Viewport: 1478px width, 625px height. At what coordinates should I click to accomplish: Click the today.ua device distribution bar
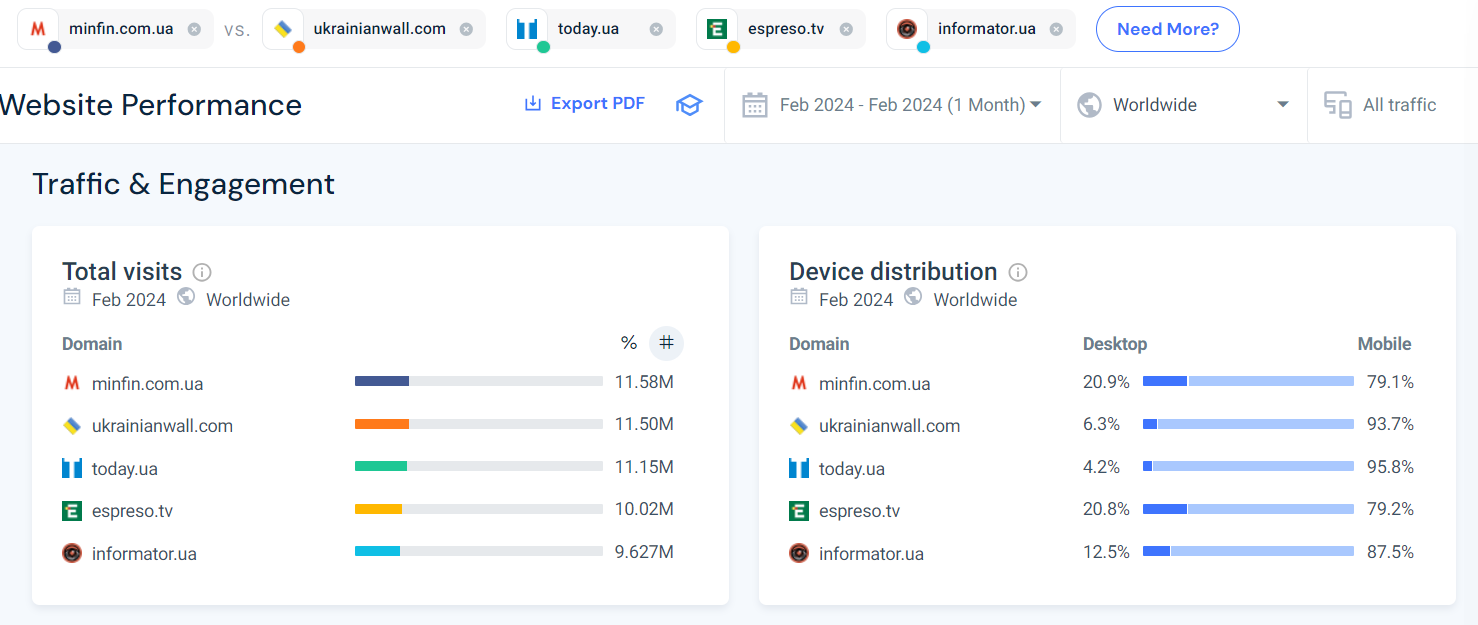1248,466
